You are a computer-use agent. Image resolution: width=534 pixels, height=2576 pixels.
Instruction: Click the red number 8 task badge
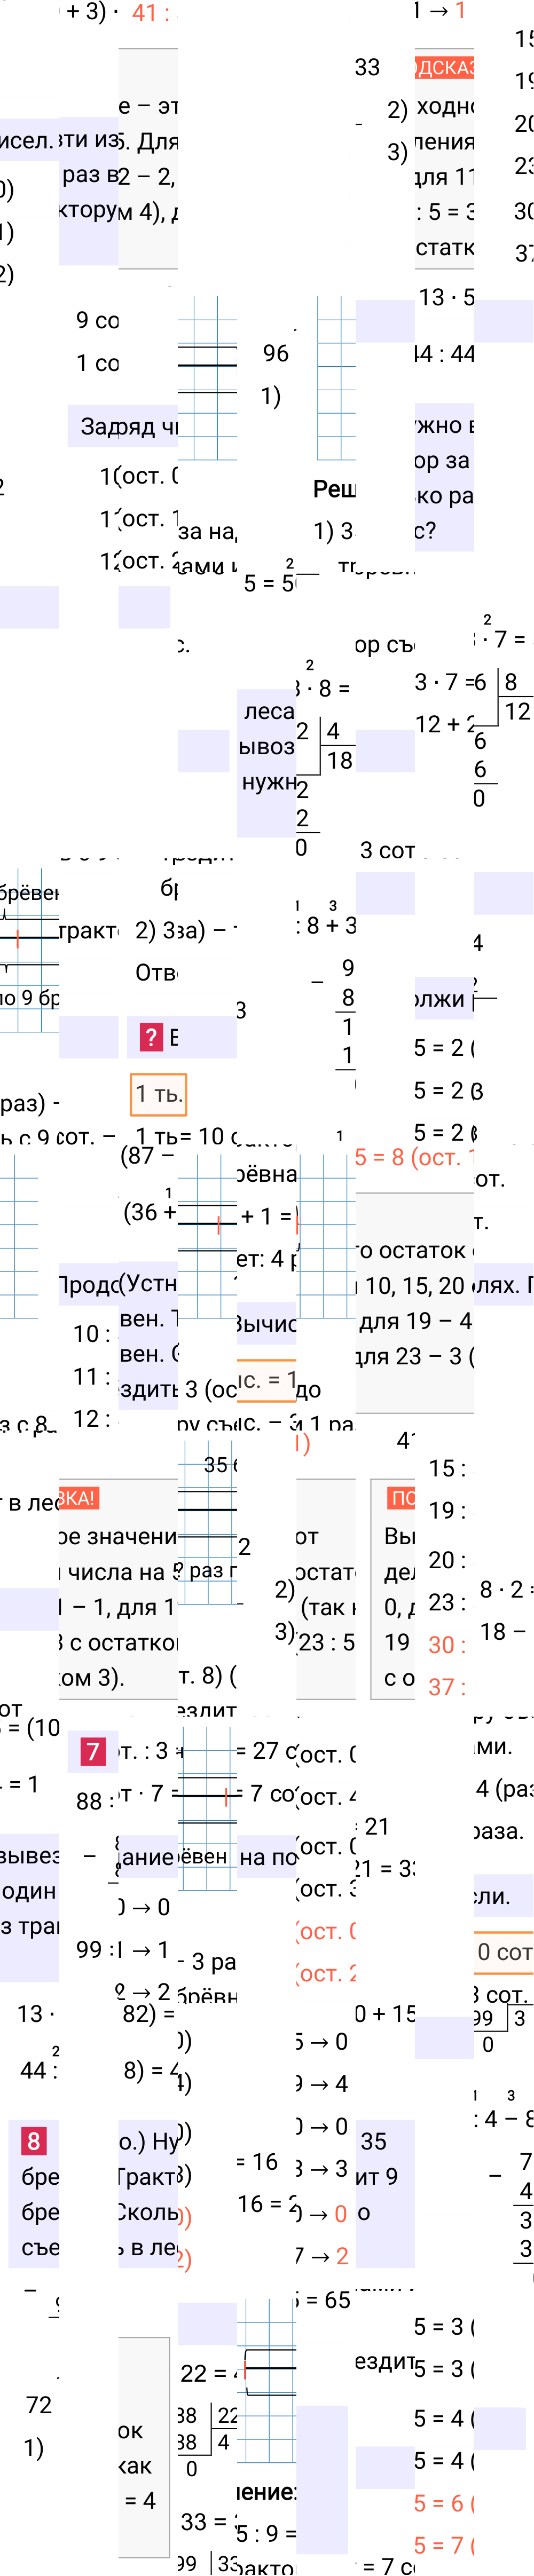(34, 2140)
